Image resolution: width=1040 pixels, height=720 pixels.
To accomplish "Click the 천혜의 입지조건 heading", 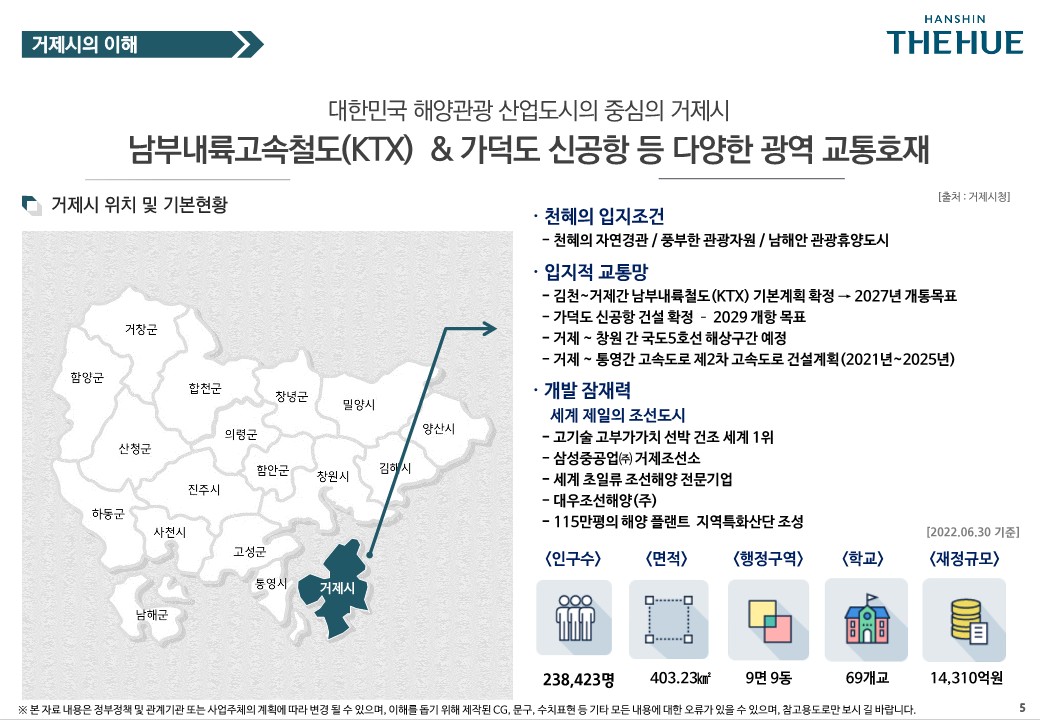I will [604, 217].
